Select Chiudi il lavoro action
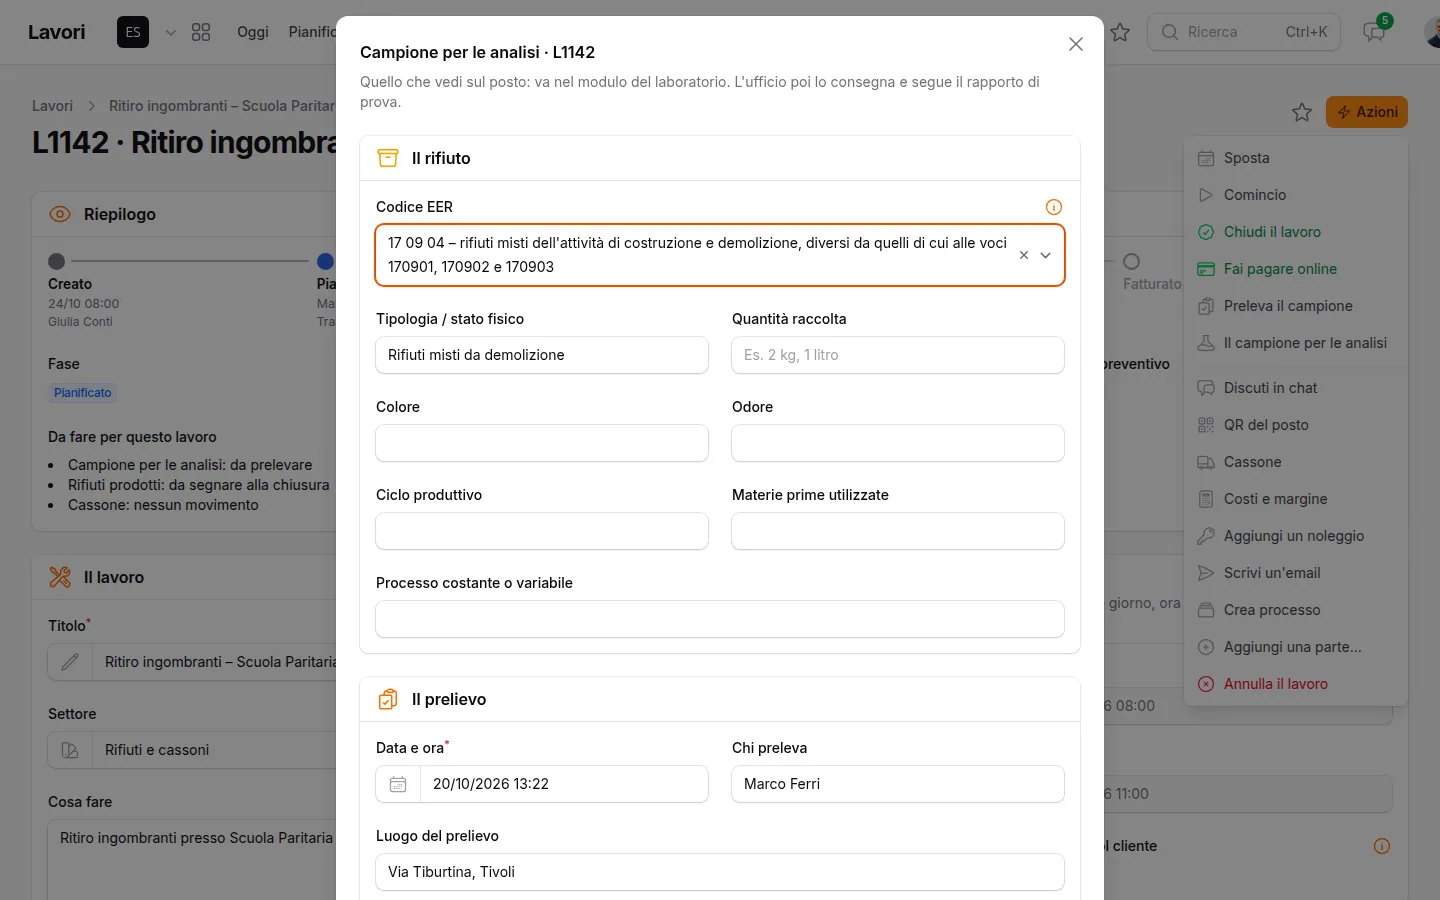Image resolution: width=1440 pixels, height=900 pixels. tap(1296, 232)
